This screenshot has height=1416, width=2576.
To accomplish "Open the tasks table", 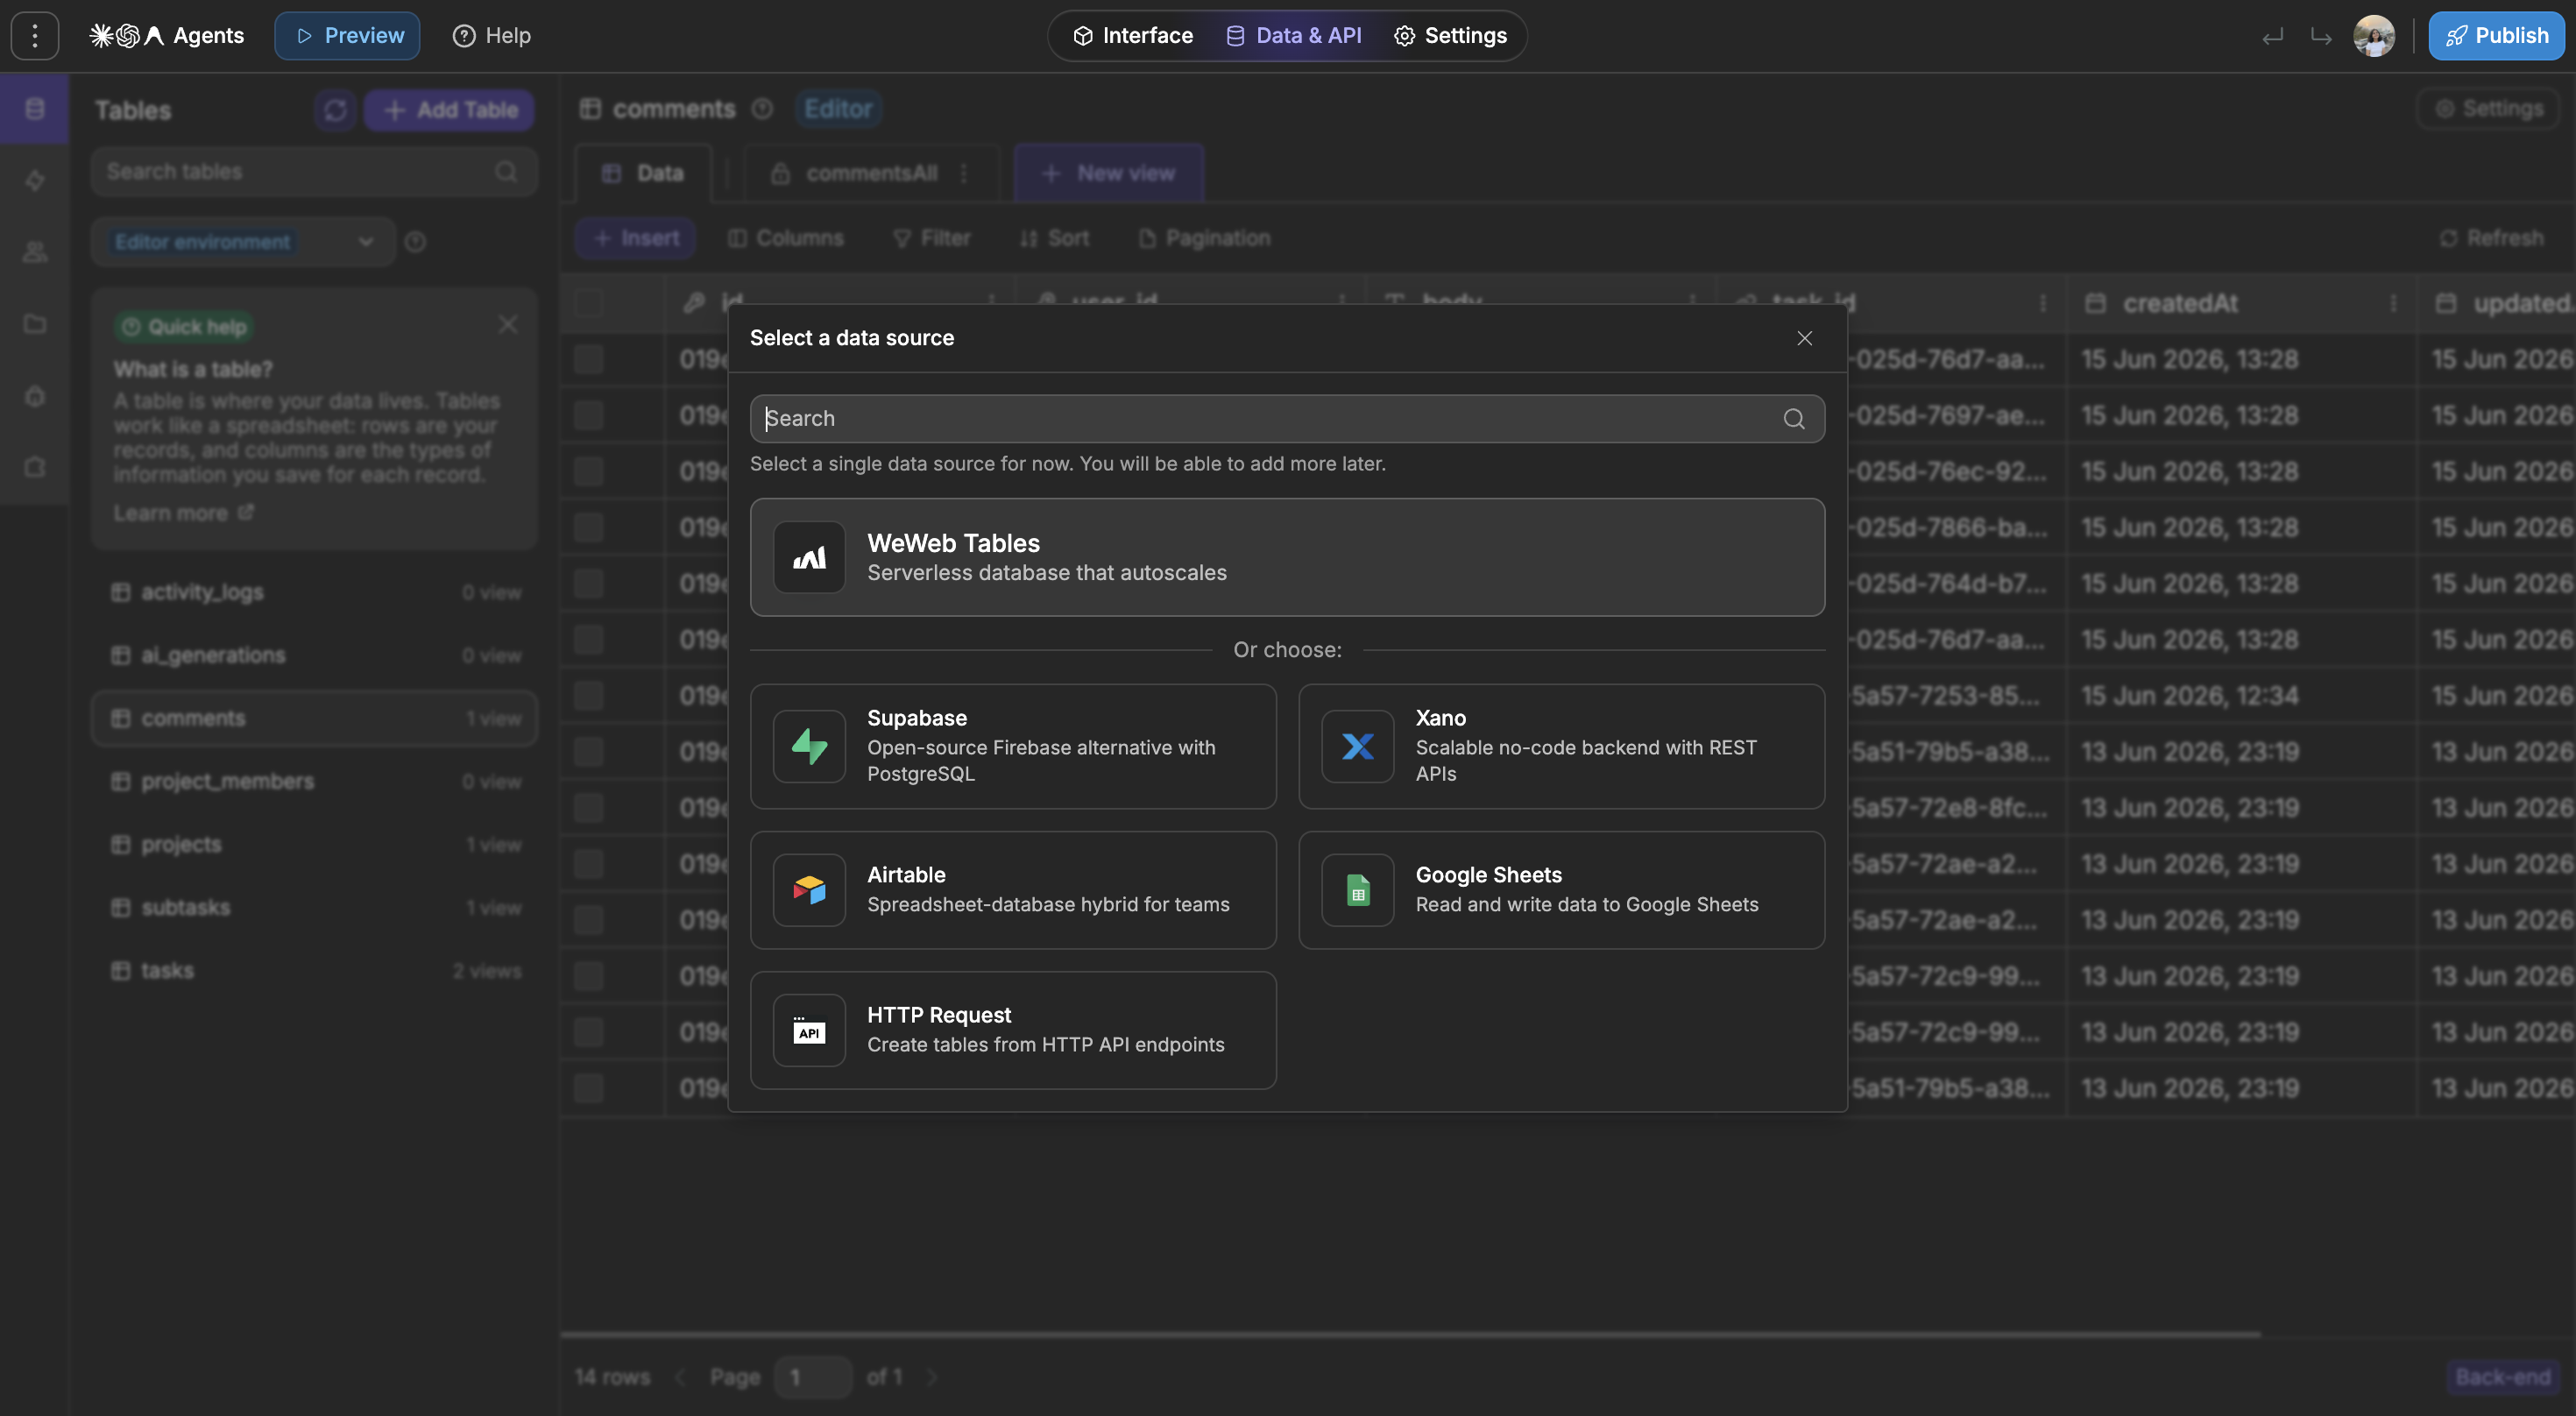I will [x=314, y=970].
